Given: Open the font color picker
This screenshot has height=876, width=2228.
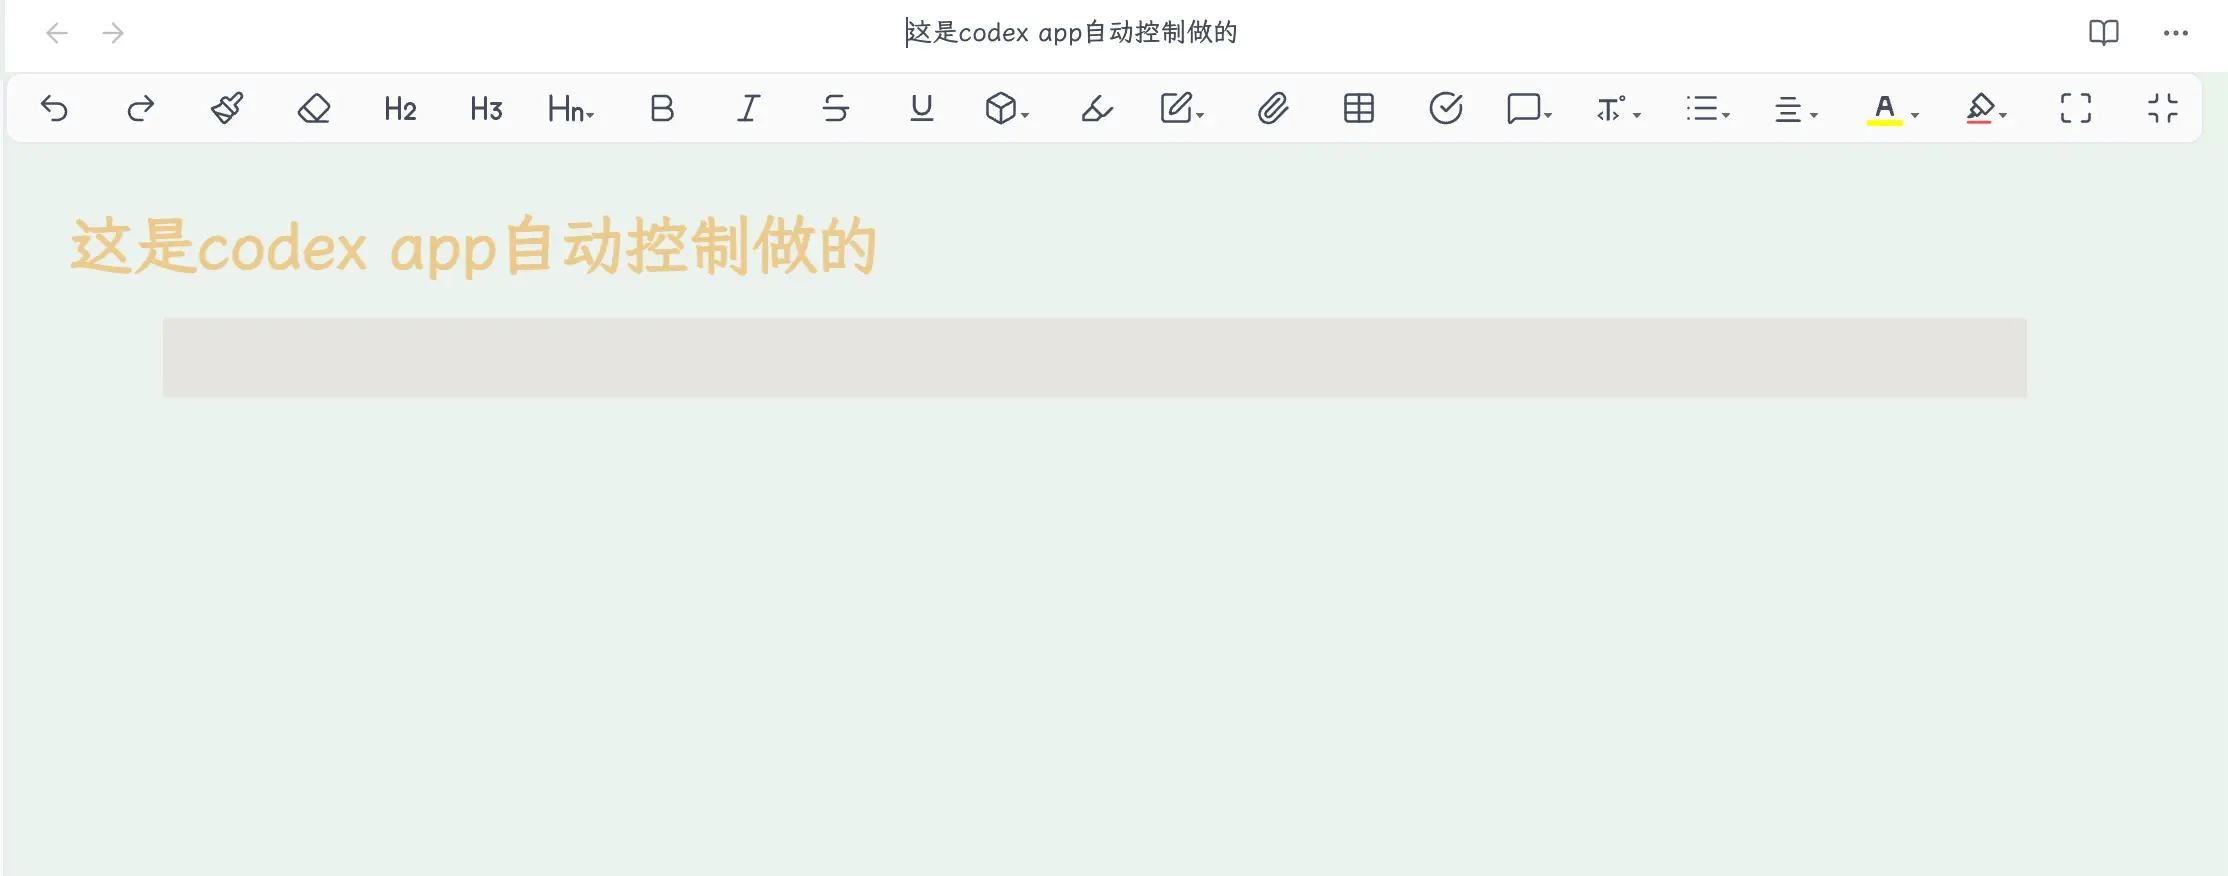Looking at the screenshot, I should [x=1891, y=108].
